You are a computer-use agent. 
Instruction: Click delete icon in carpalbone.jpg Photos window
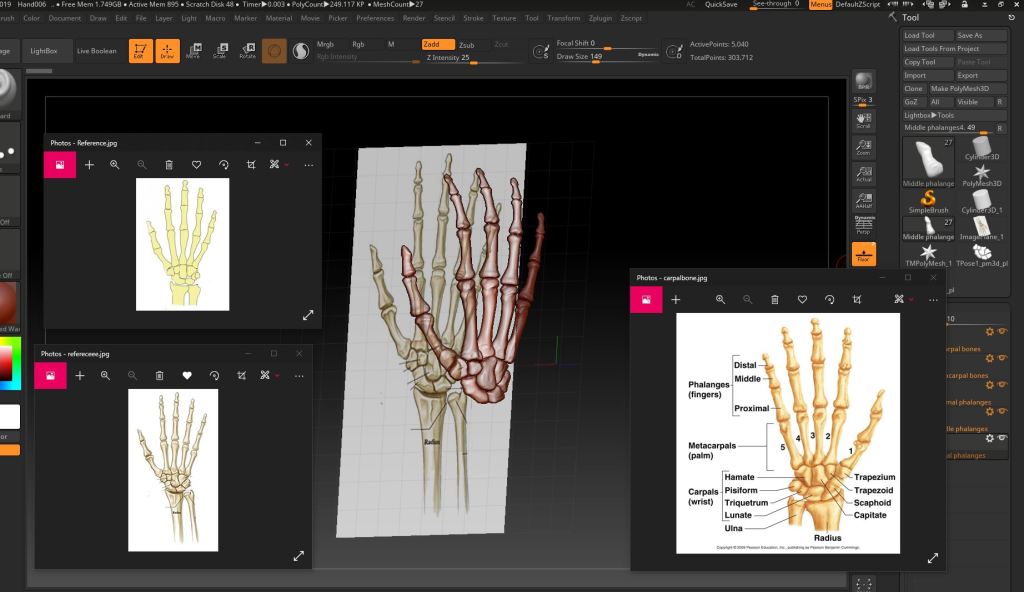(x=775, y=299)
